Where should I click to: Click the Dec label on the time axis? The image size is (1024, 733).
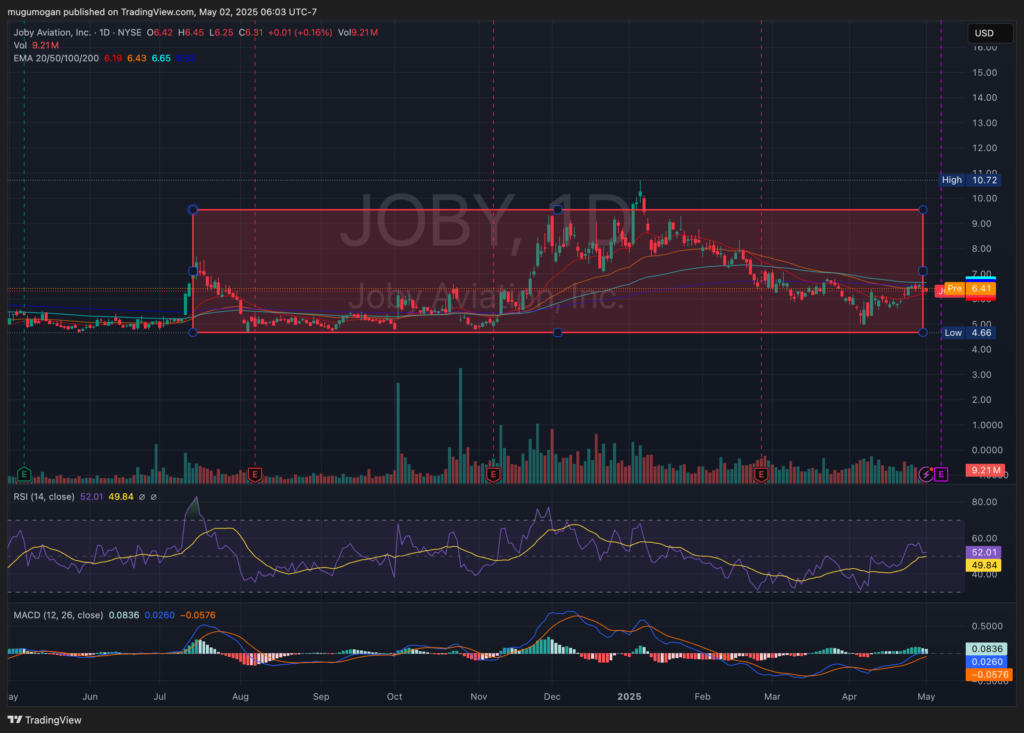[552, 697]
